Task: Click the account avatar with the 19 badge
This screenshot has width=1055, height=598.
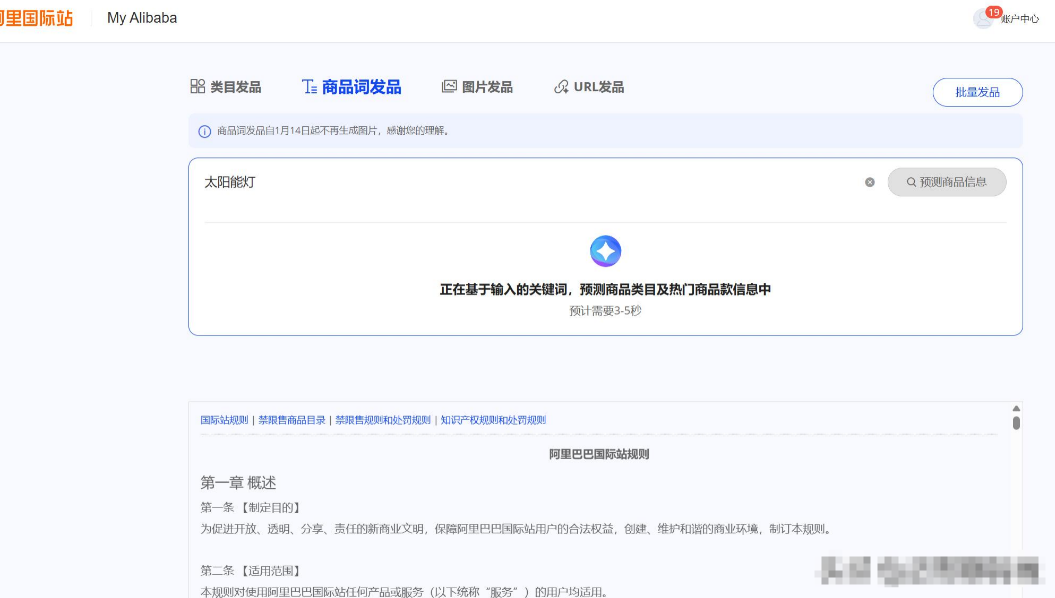Action: [x=983, y=18]
